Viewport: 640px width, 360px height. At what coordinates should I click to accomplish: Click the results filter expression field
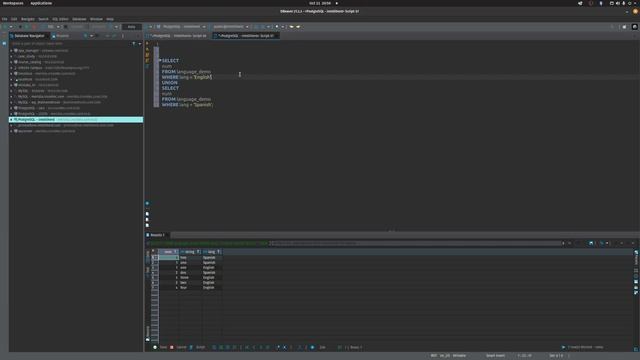pyautogui.click(x=415, y=243)
